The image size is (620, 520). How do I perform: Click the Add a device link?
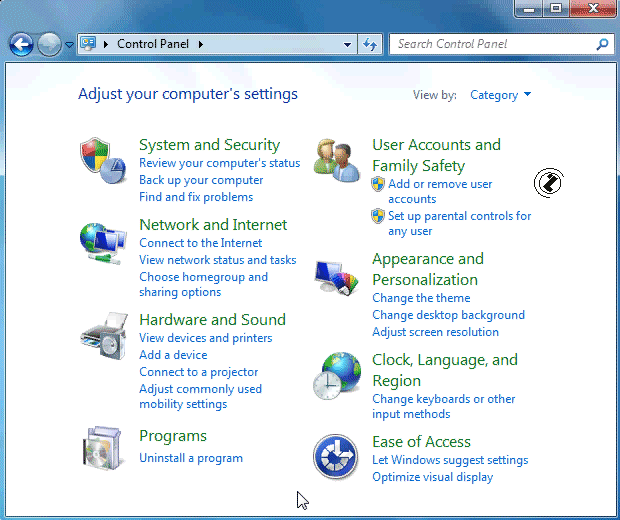pos(173,355)
